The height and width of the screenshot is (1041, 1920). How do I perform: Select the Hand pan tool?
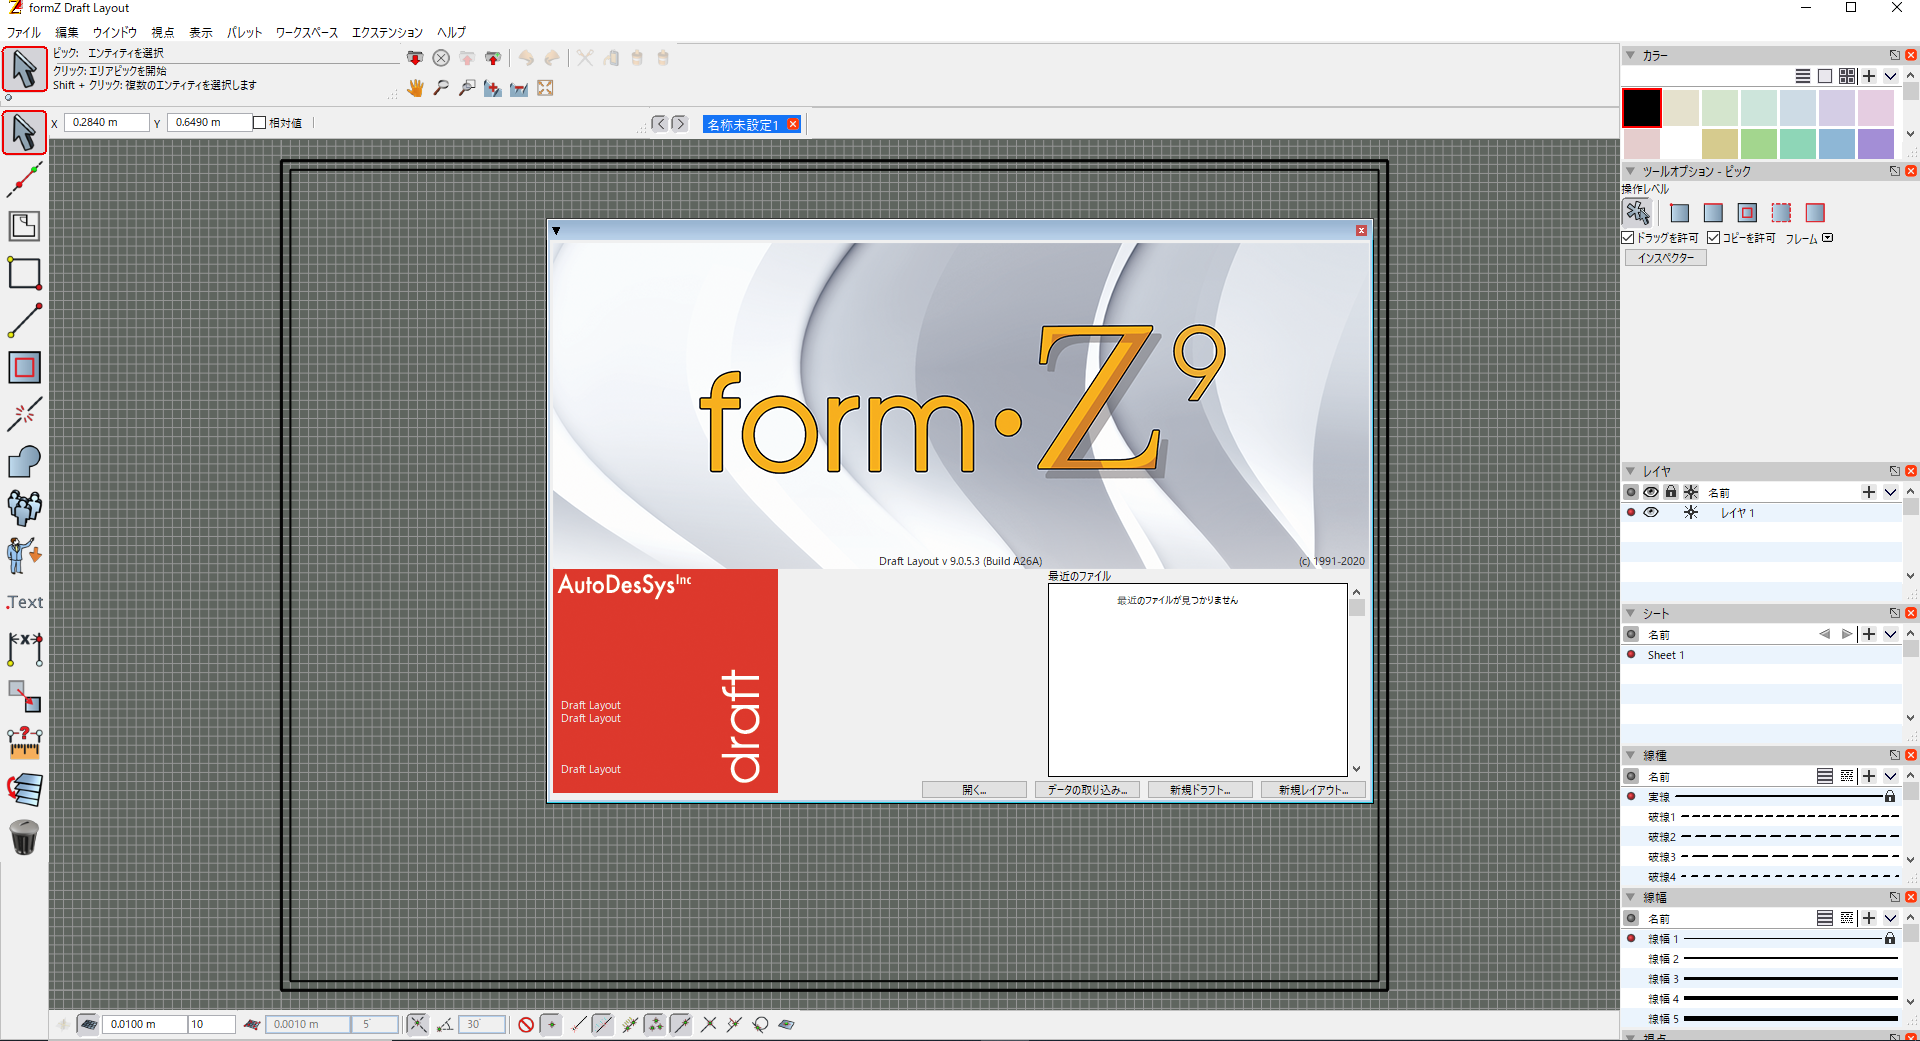415,88
